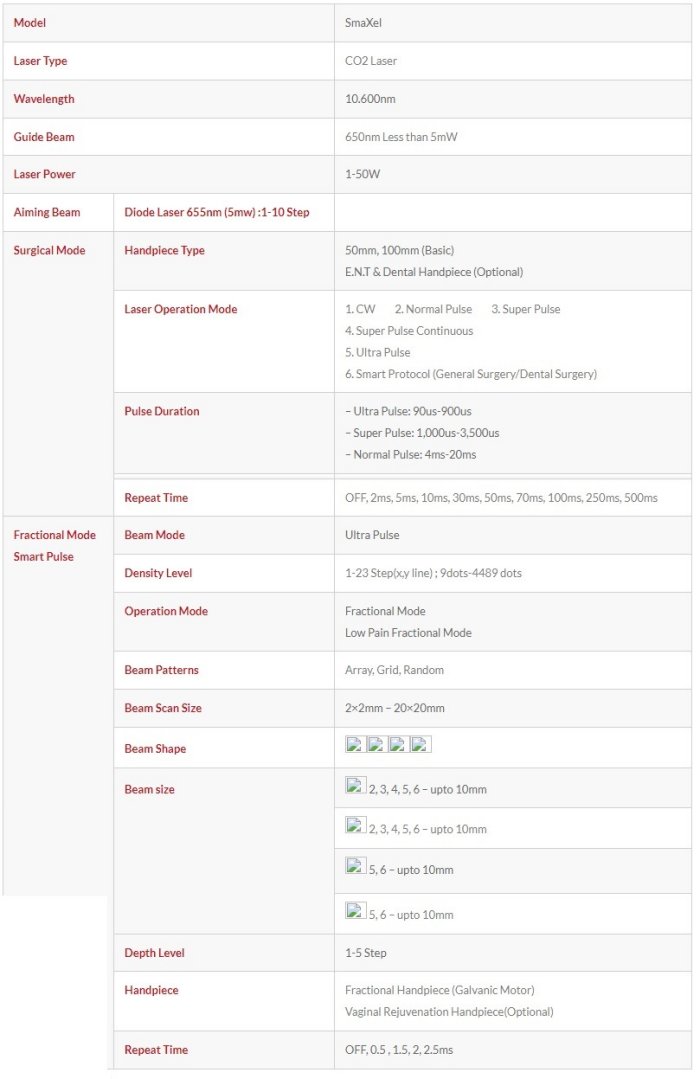The image size is (700, 1079).
Task: Select the Wavelength 10.600nm value
Action: point(372,99)
